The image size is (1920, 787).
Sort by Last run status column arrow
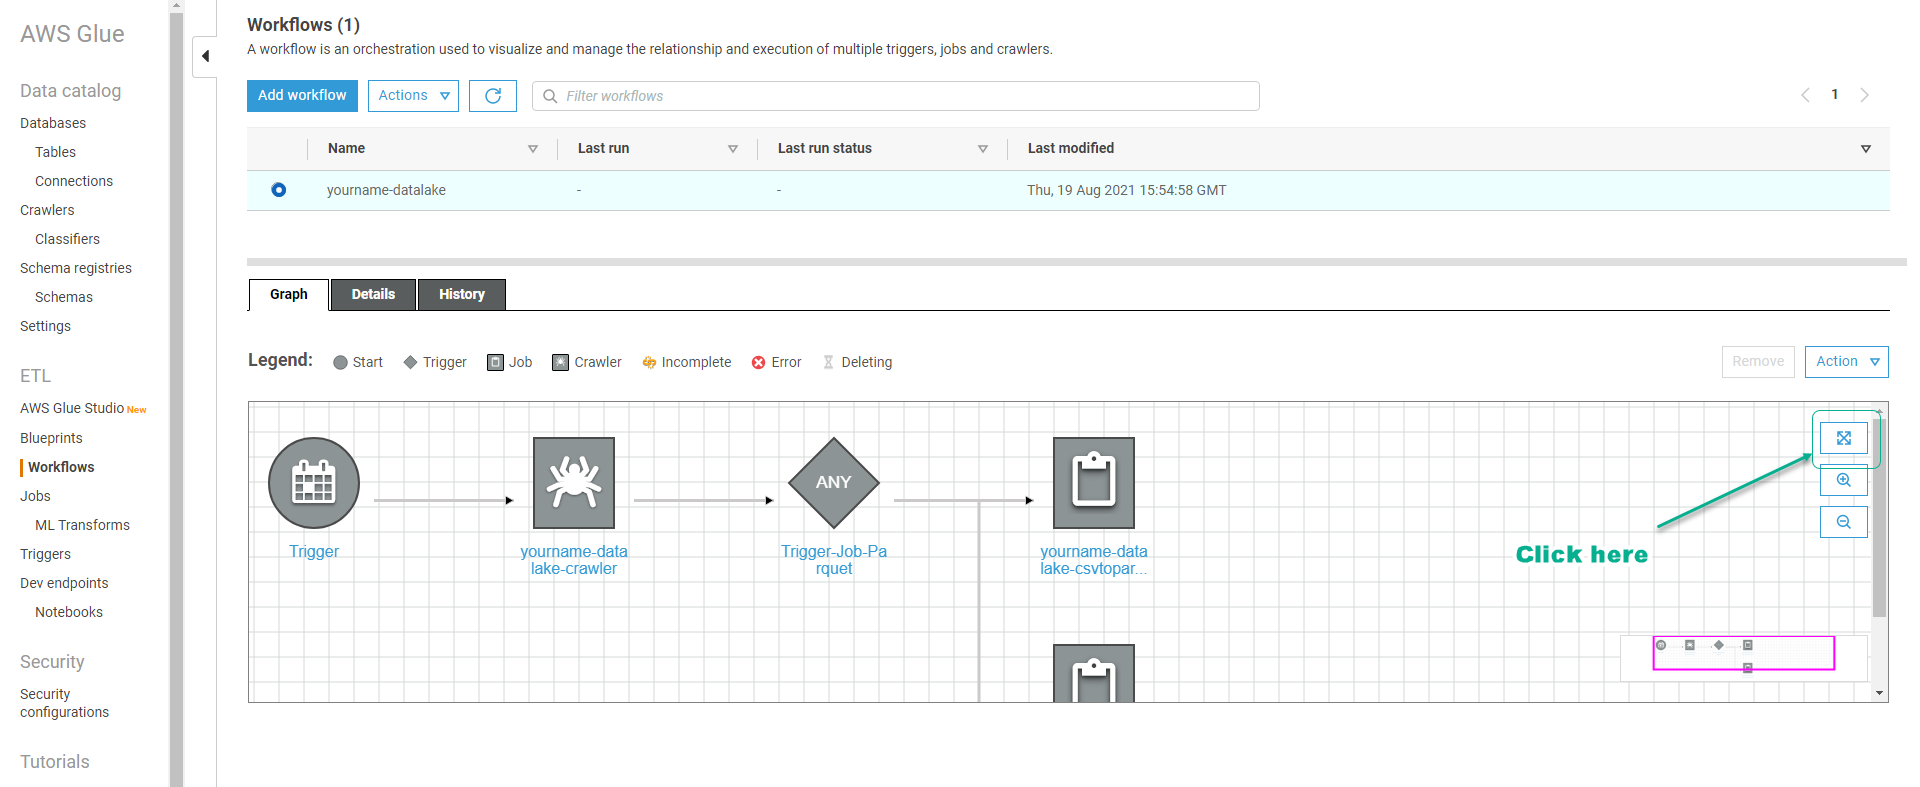(x=983, y=149)
